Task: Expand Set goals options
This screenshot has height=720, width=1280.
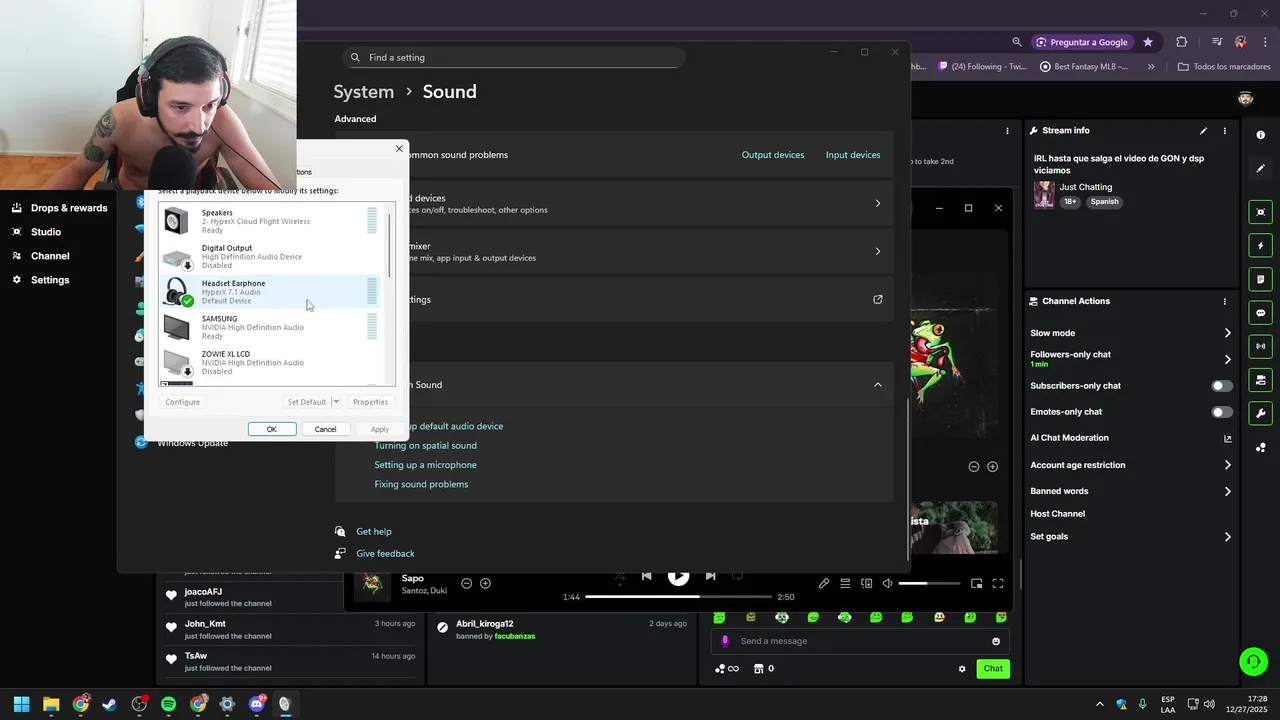Action: click(x=1228, y=537)
